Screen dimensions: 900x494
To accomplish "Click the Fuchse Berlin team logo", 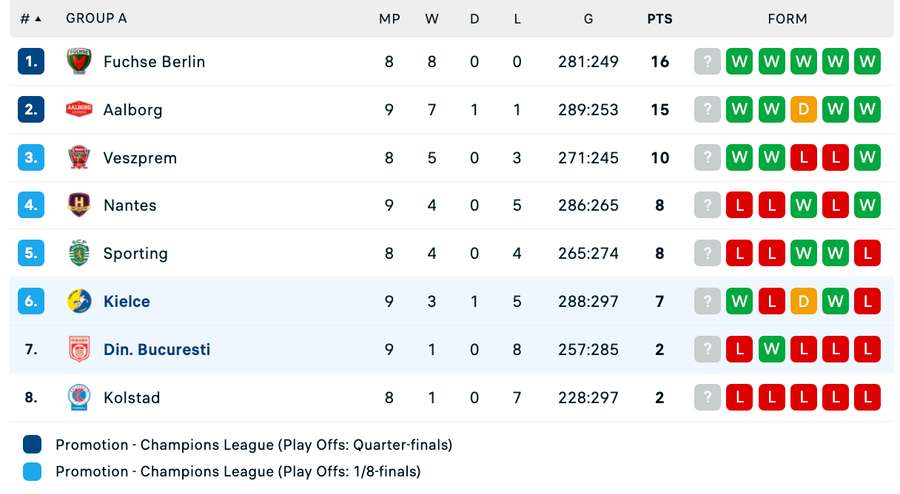I will (79, 61).
